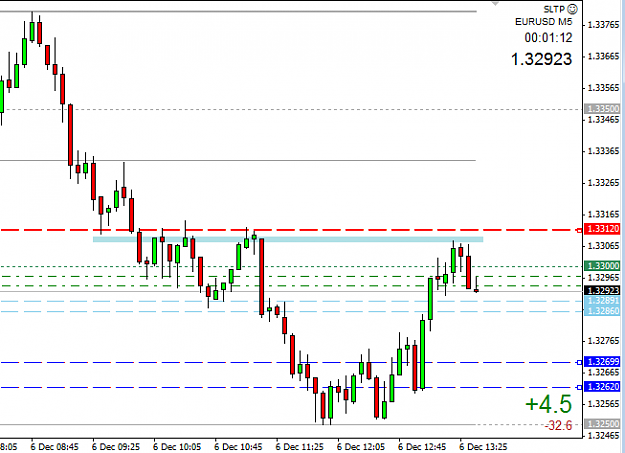The image size is (625, 453).
Task: Click the red -32.6 loss readout
Action: [558, 425]
